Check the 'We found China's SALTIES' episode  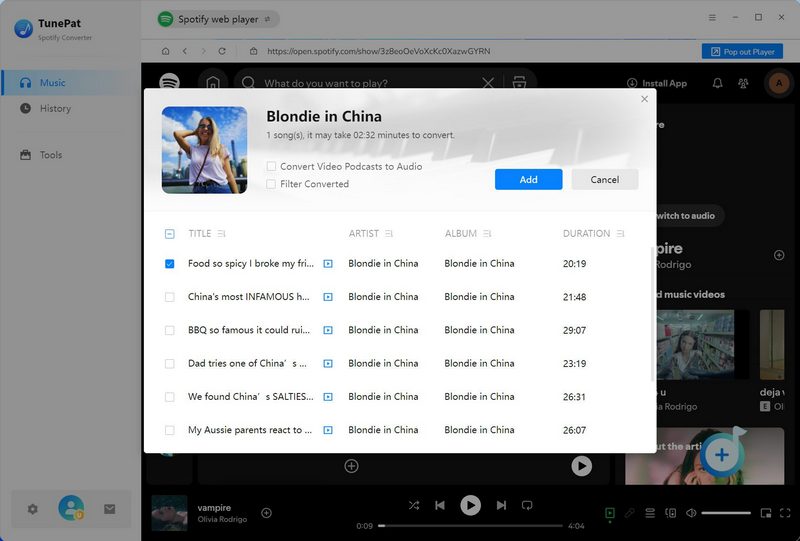click(x=170, y=397)
